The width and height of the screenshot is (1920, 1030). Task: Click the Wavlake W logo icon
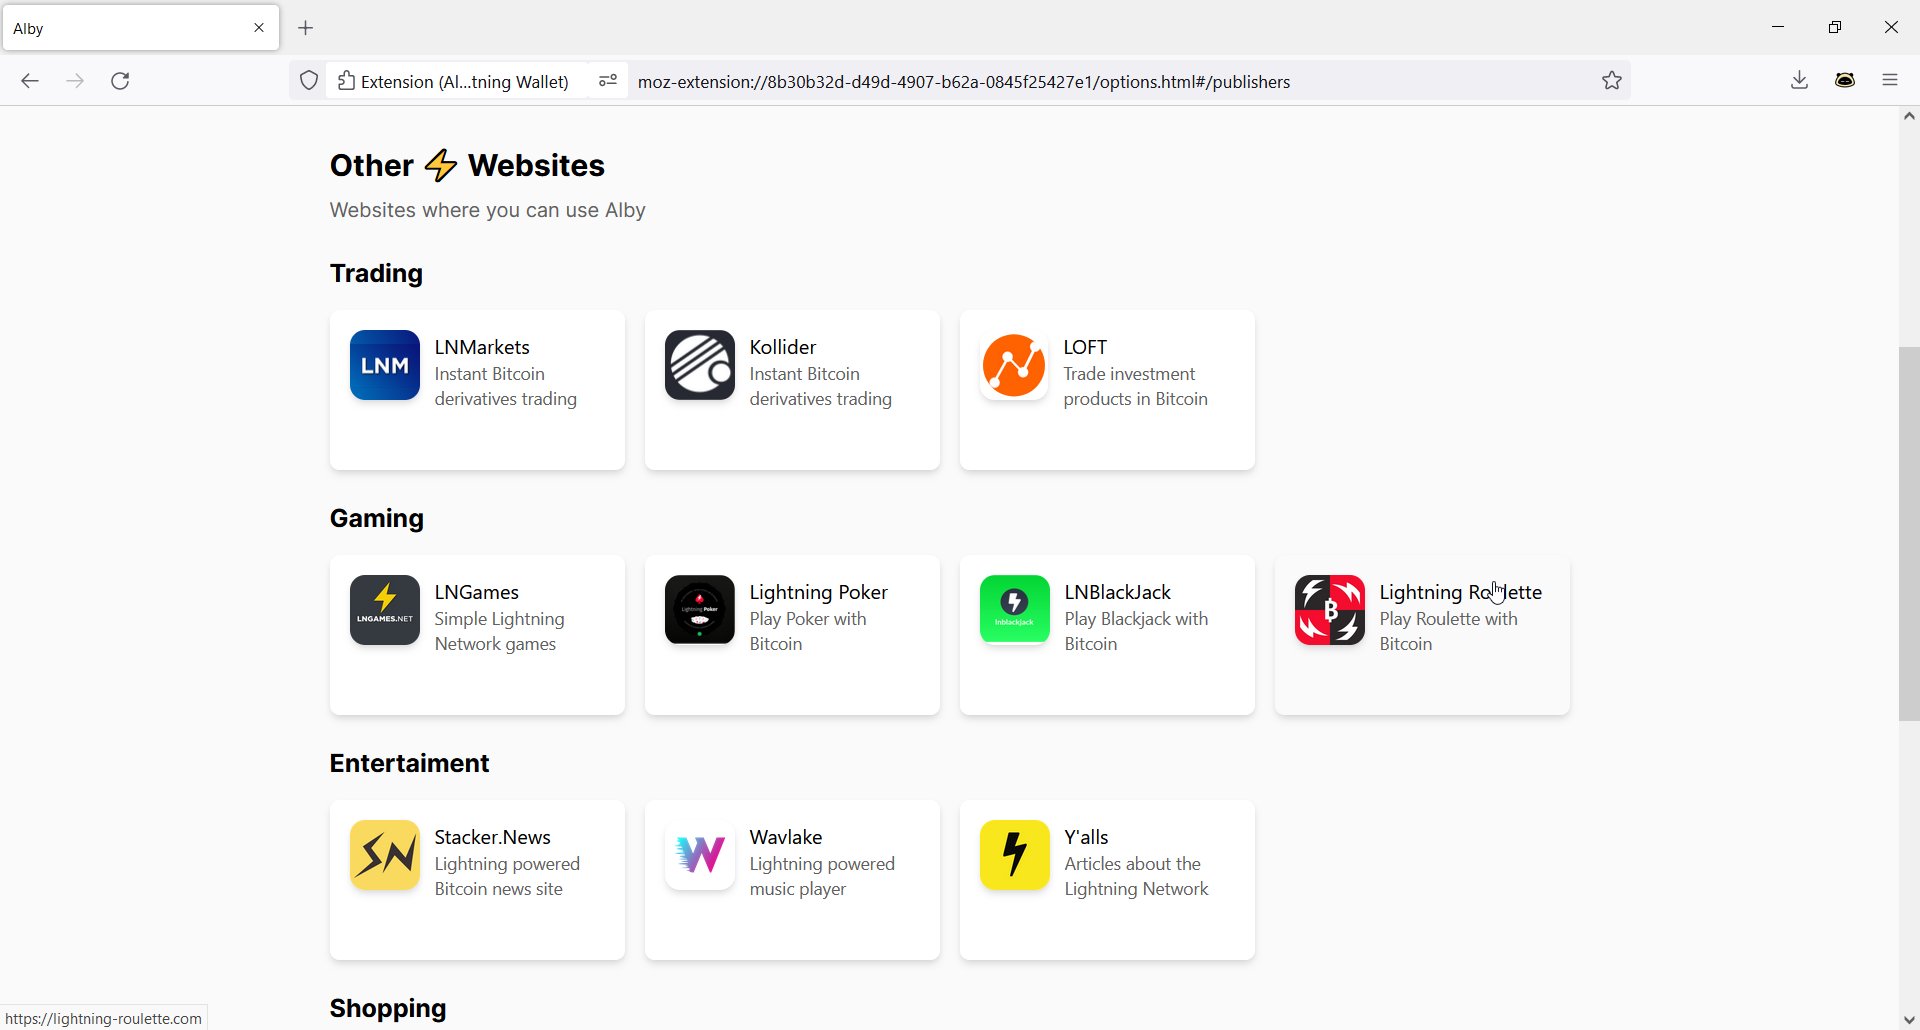point(700,855)
